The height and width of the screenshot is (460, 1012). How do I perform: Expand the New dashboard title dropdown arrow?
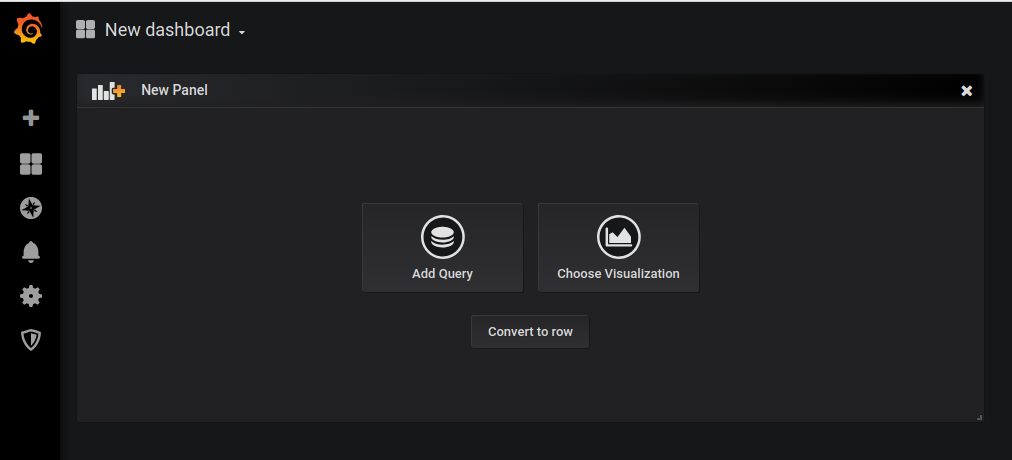click(242, 32)
